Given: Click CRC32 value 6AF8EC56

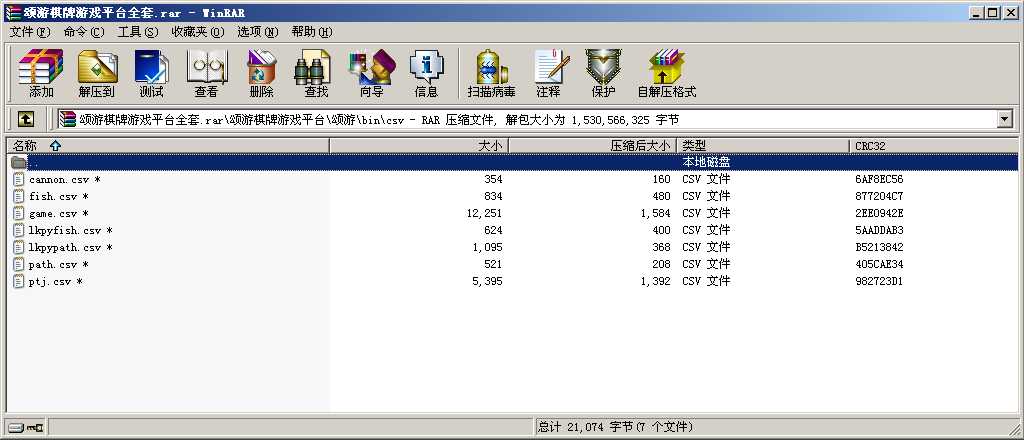Looking at the screenshot, I should [x=879, y=180].
